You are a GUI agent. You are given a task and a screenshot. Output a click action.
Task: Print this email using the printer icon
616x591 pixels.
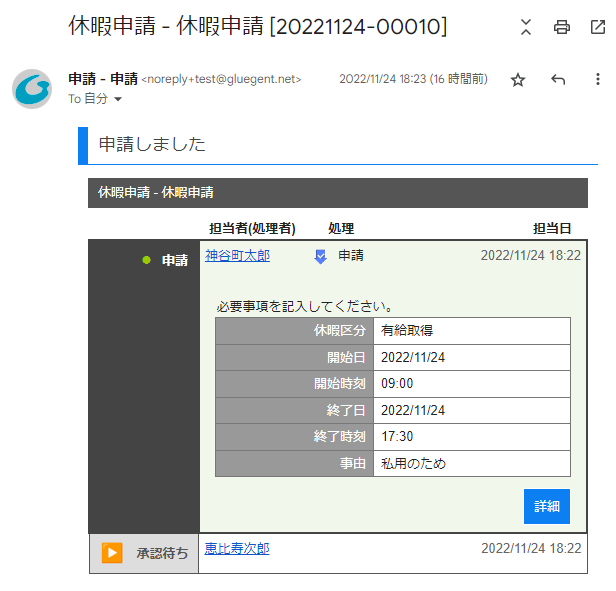pyautogui.click(x=561, y=27)
